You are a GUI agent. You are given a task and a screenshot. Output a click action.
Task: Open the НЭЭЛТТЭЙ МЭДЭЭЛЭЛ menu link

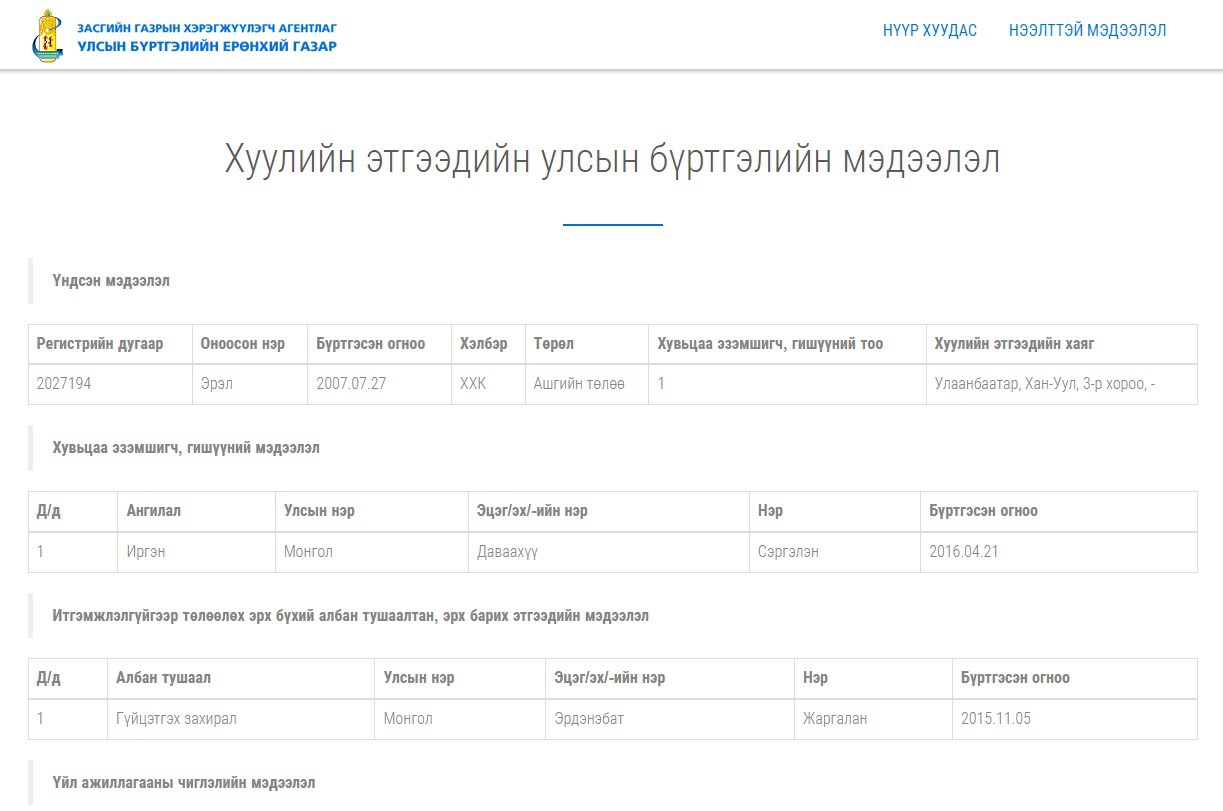click(x=1088, y=31)
